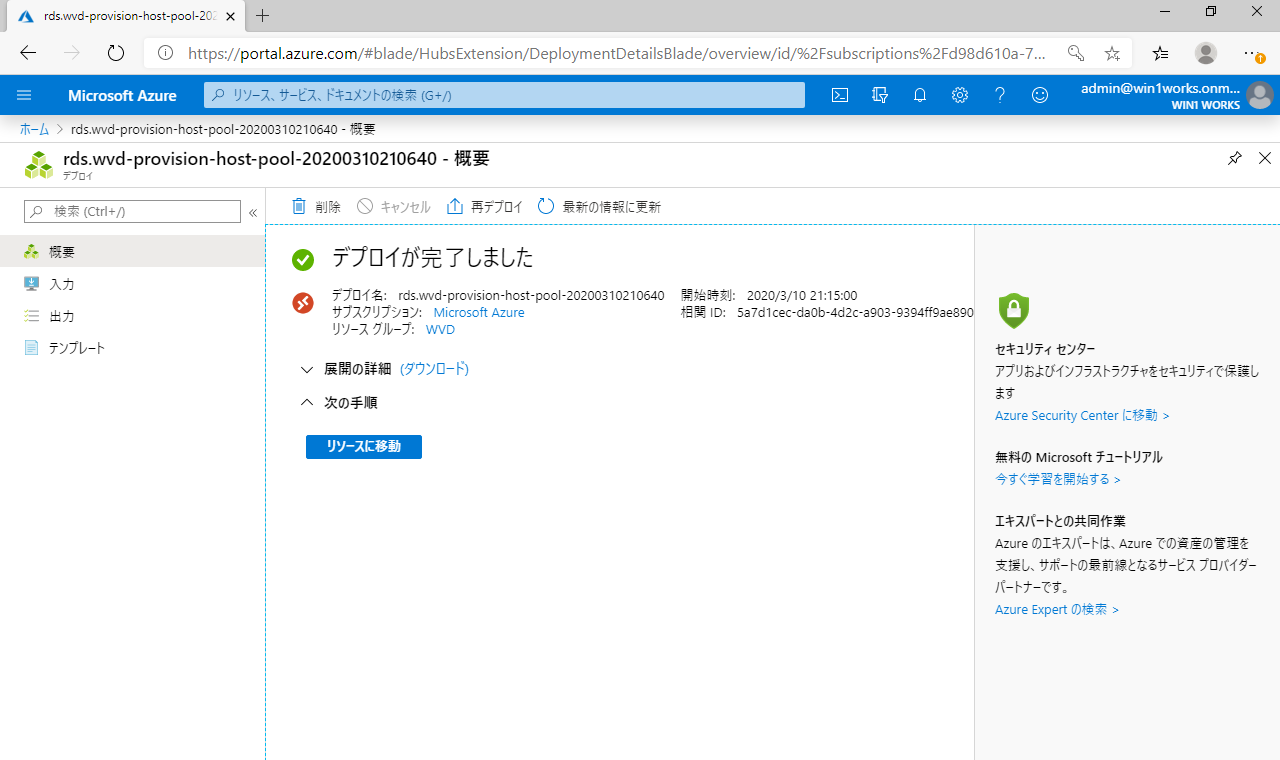
Task: Click the green deployment success checkmark icon
Action: [303, 260]
